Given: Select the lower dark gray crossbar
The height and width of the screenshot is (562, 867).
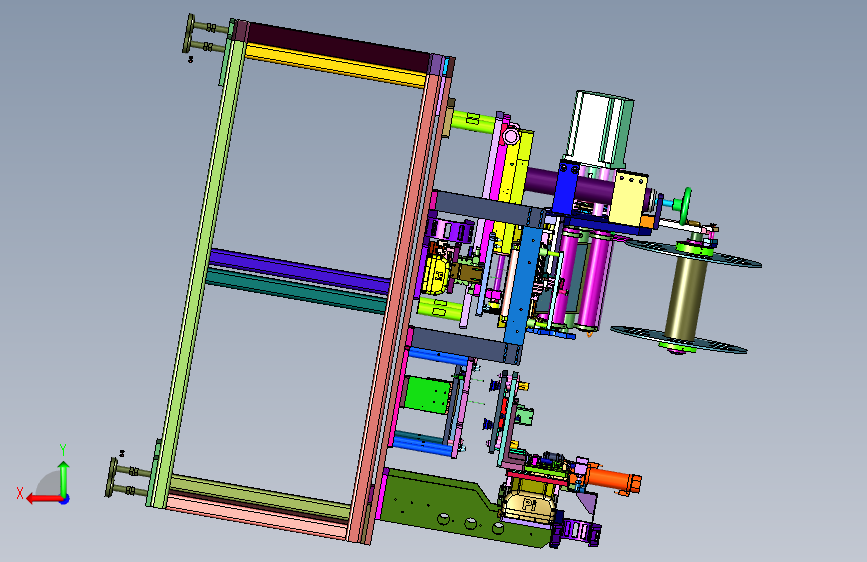Looking at the screenshot, I should click(466, 344).
